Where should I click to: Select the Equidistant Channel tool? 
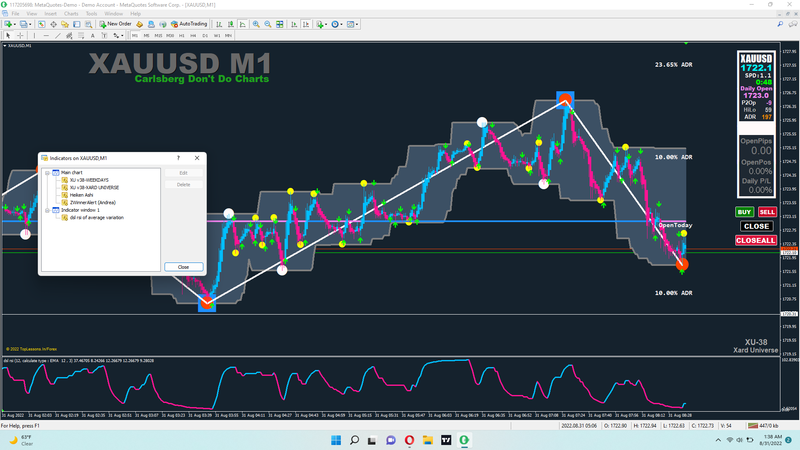tap(69, 36)
